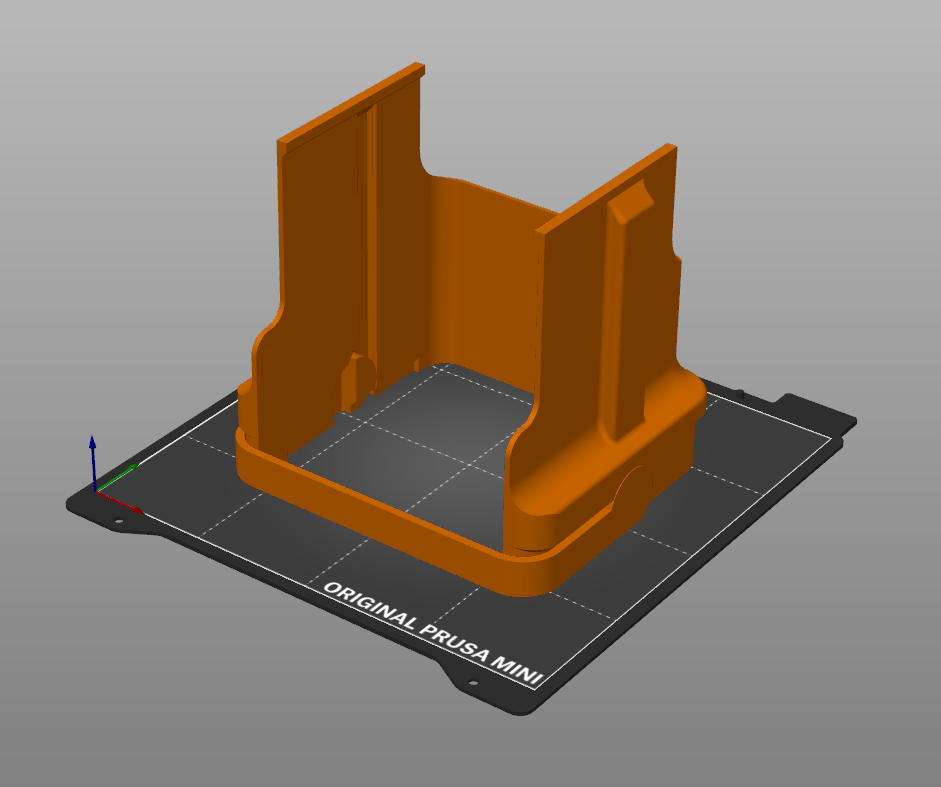Click the screw hole at the bed's bottom edge
The height and width of the screenshot is (787, 941).
pos(472,679)
